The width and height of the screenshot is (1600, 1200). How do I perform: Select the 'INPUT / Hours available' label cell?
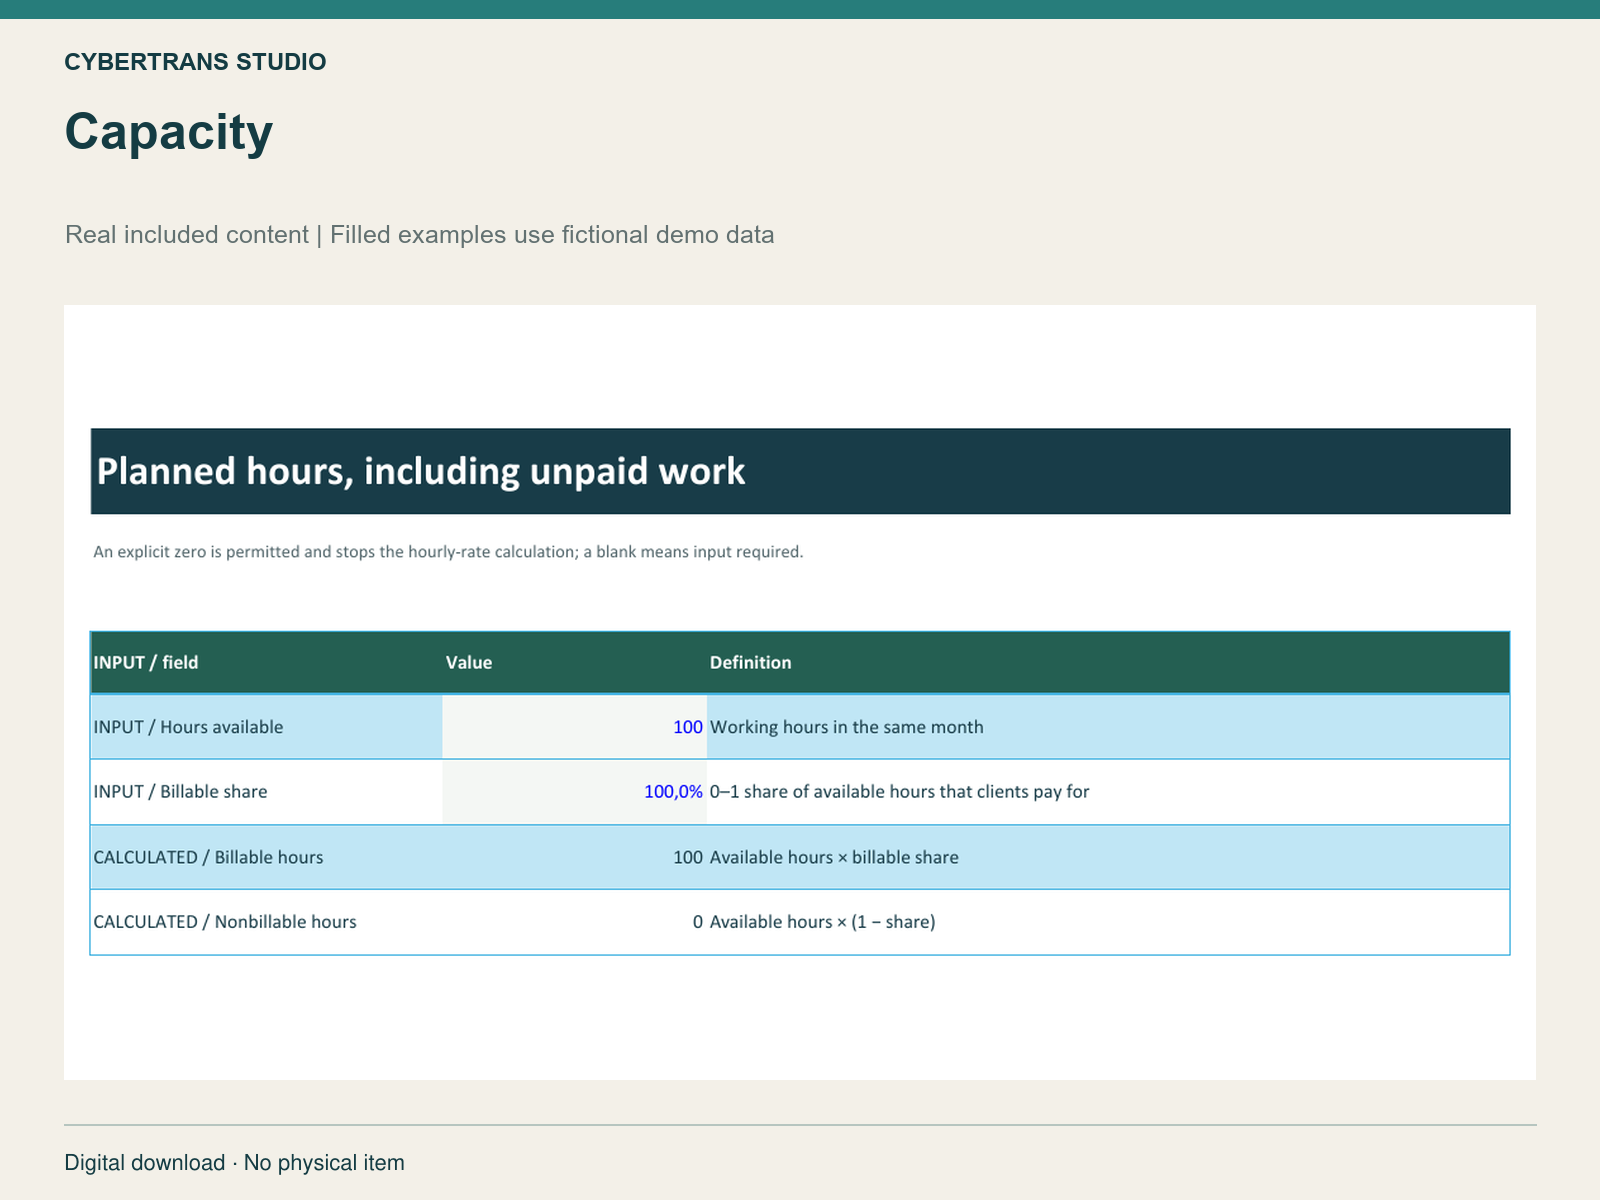pyautogui.click(x=266, y=727)
